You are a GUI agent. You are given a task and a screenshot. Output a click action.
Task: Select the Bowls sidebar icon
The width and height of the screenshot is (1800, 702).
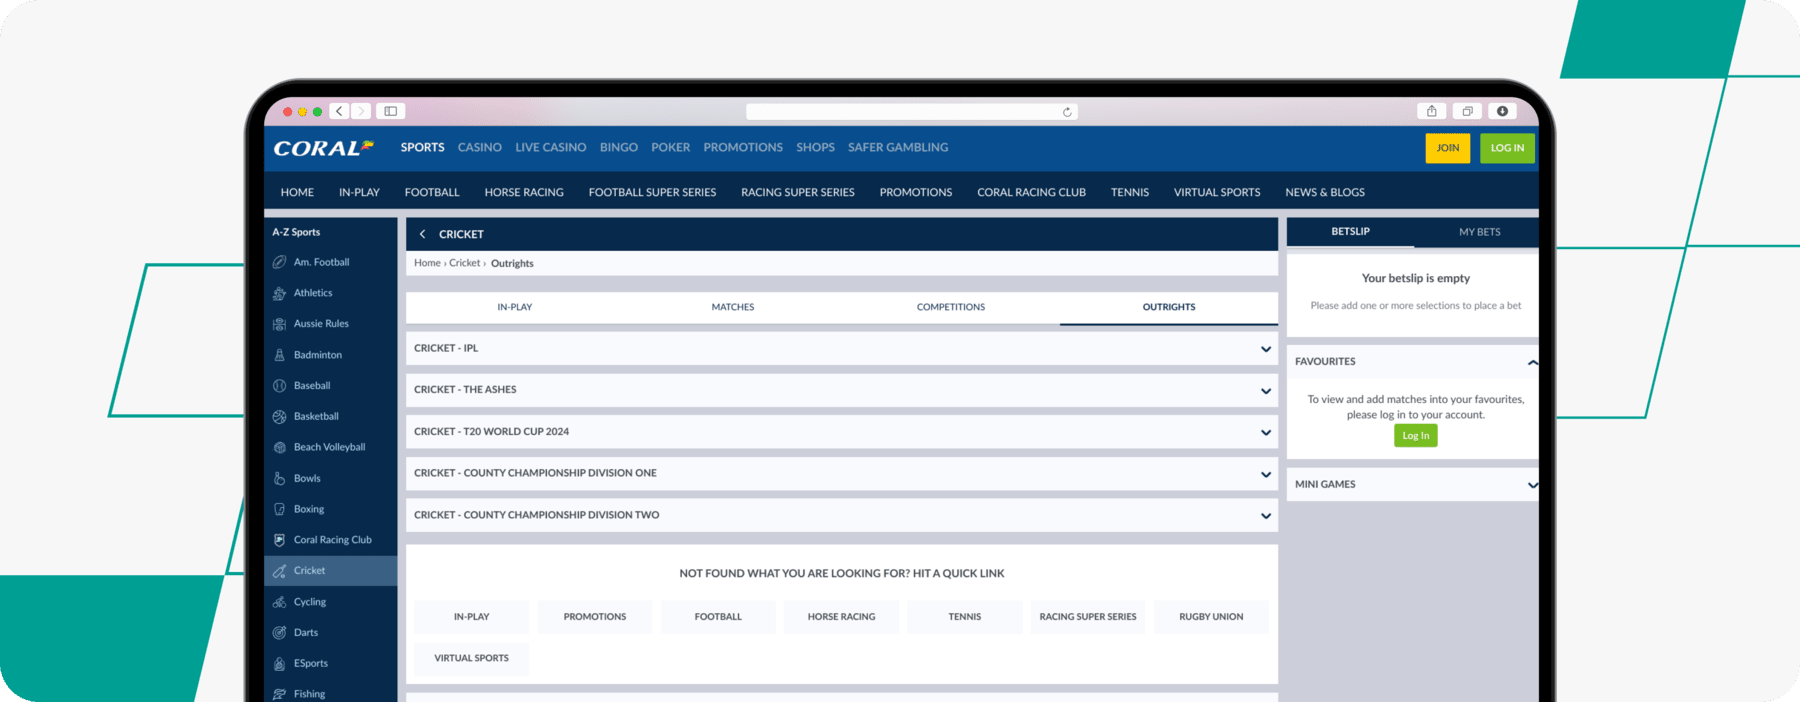click(280, 478)
